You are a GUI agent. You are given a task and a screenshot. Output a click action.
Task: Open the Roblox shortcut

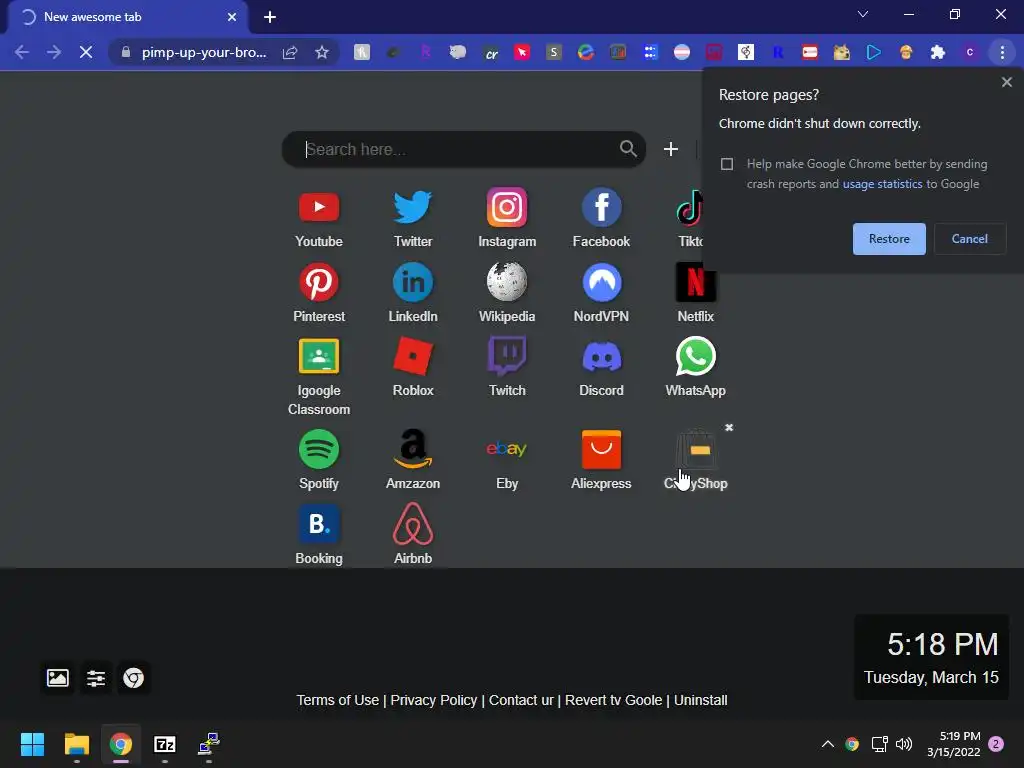[413, 368]
